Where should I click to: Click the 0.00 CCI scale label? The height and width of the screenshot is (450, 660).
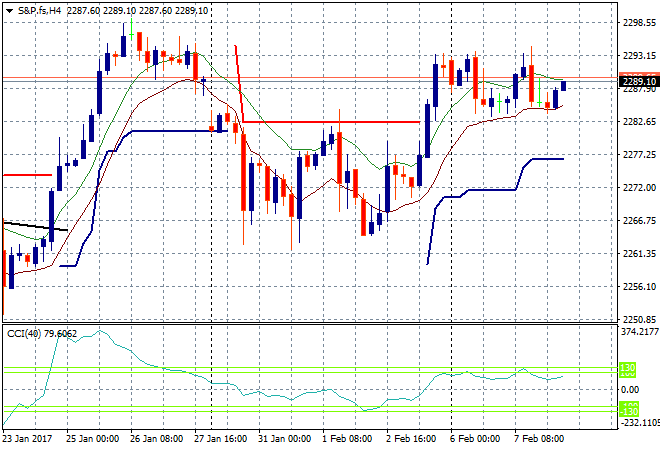630,390
